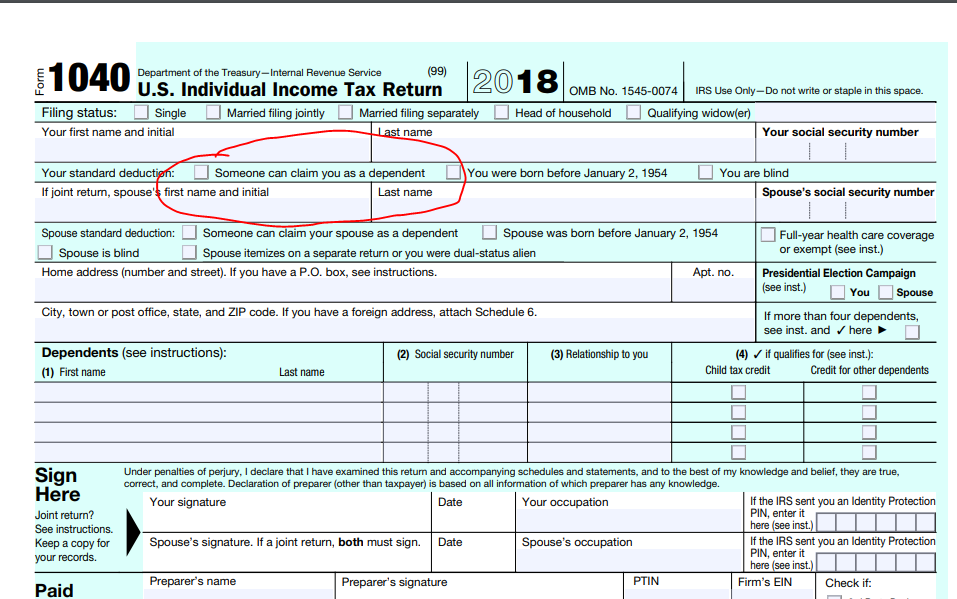
Task: Tick Presidential Election Campaign You box
Action: point(838,292)
